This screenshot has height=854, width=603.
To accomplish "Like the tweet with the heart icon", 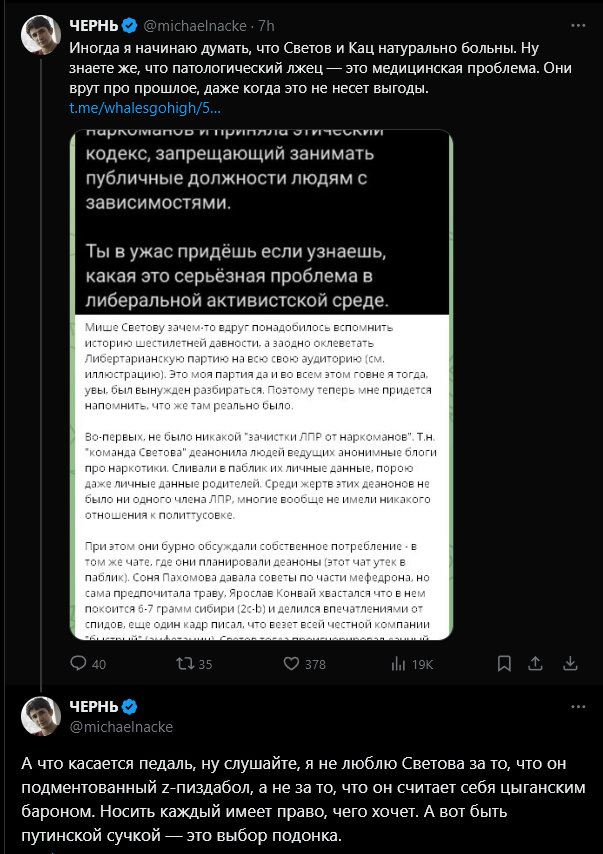I will (x=291, y=663).
